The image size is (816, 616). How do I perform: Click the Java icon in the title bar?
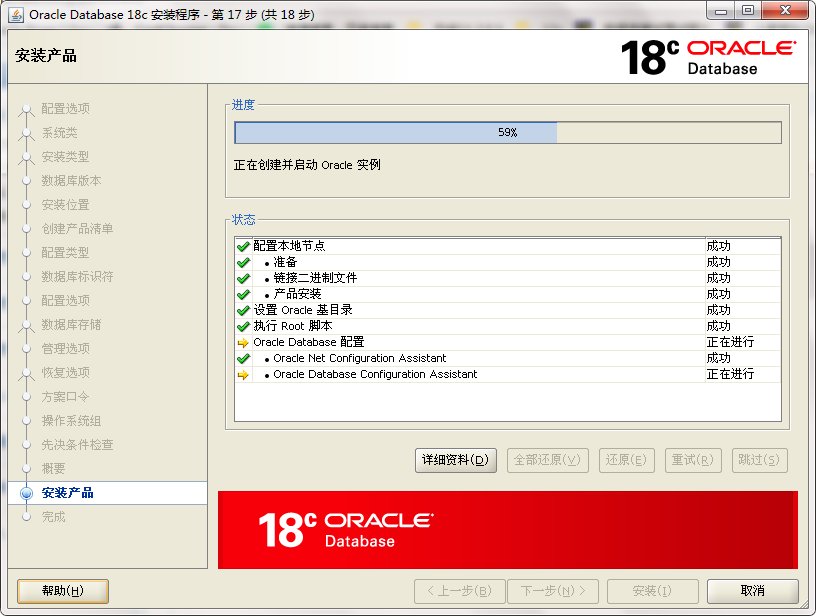tap(16, 15)
